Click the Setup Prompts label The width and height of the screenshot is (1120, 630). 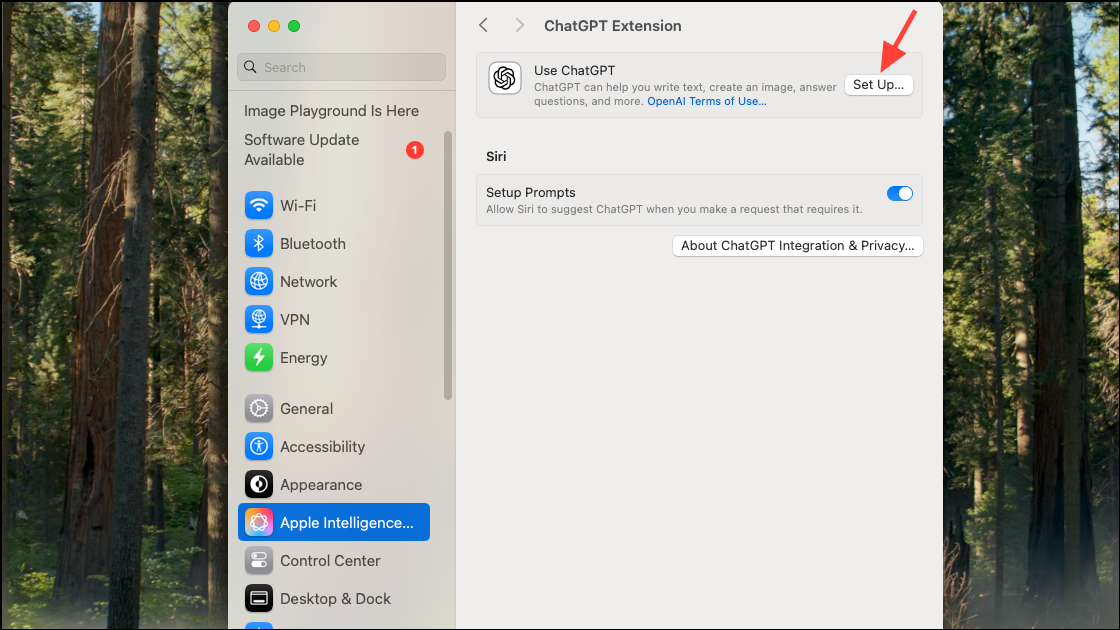(x=531, y=193)
